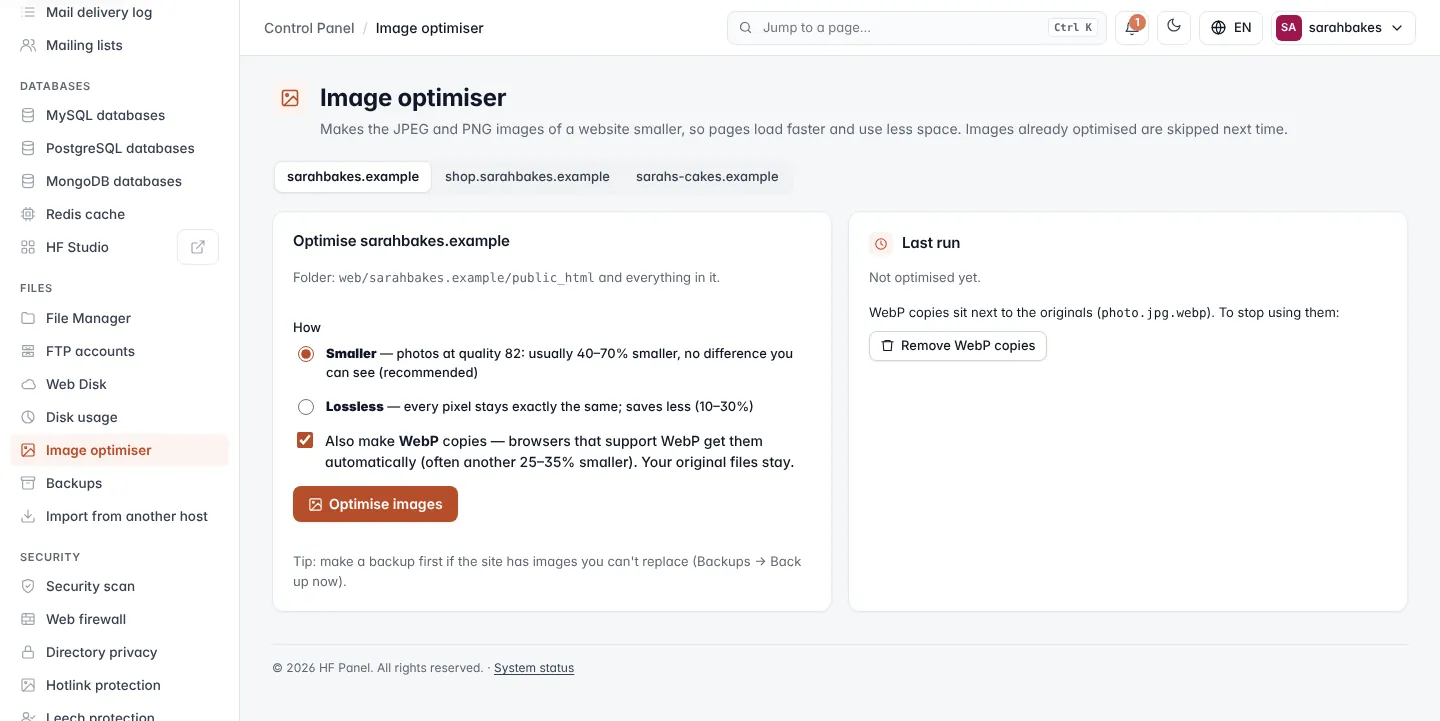Open Mail delivery log in the sidebar
The width and height of the screenshot is (1440, 721).
click(x=119, y=12)
